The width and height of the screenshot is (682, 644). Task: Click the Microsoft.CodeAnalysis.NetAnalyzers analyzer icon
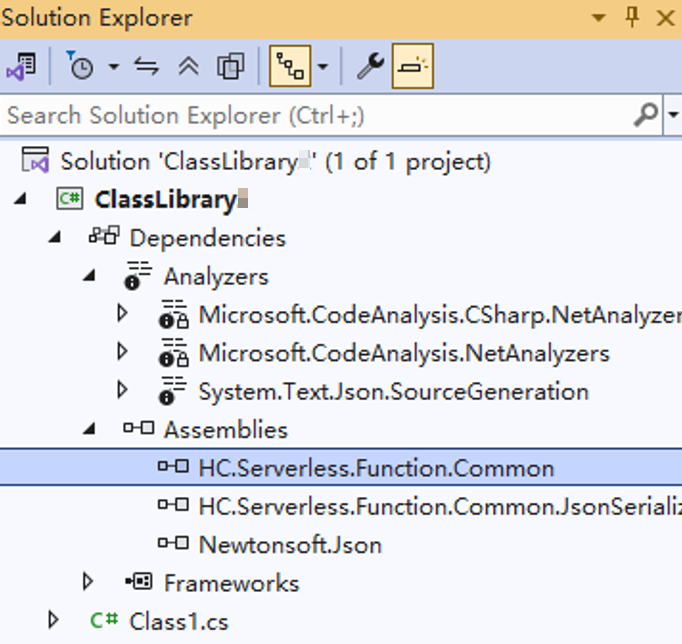click(173, 353)
